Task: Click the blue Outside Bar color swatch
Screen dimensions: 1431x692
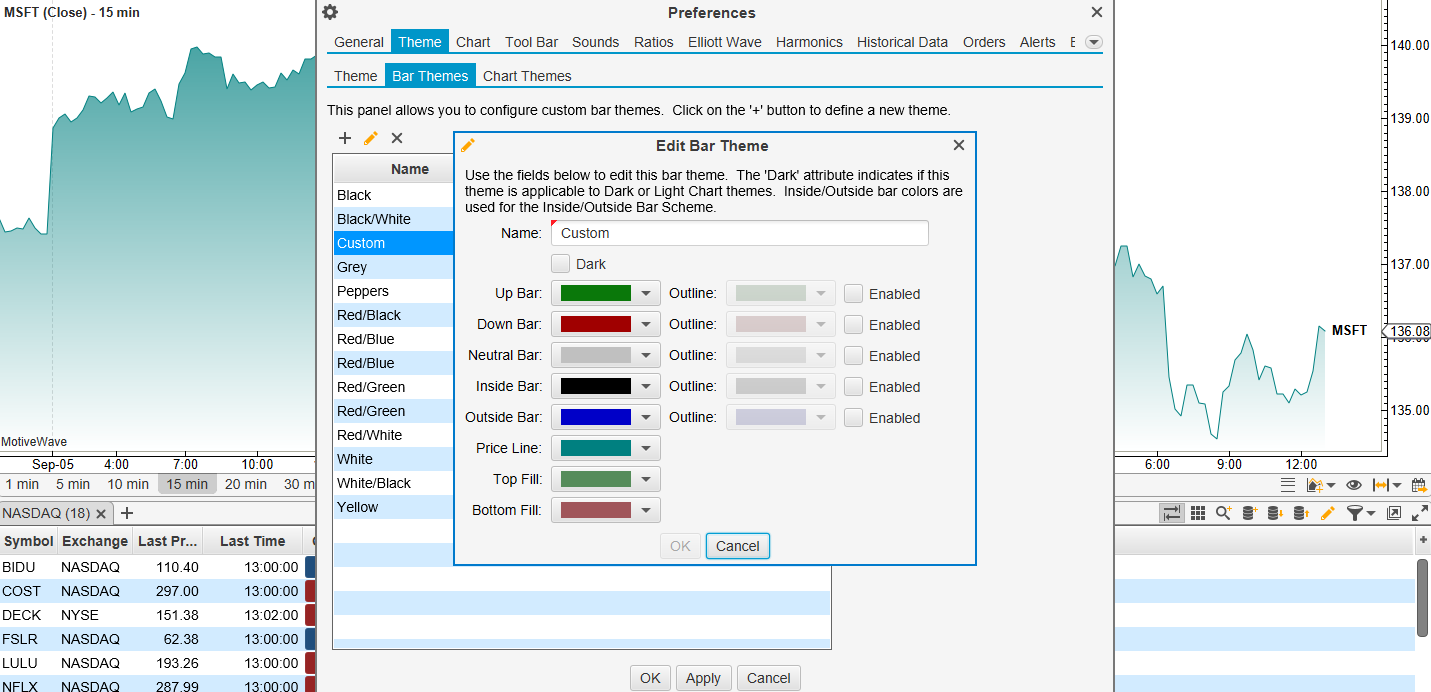Action: pyautogui.click(x=596, y=417)
